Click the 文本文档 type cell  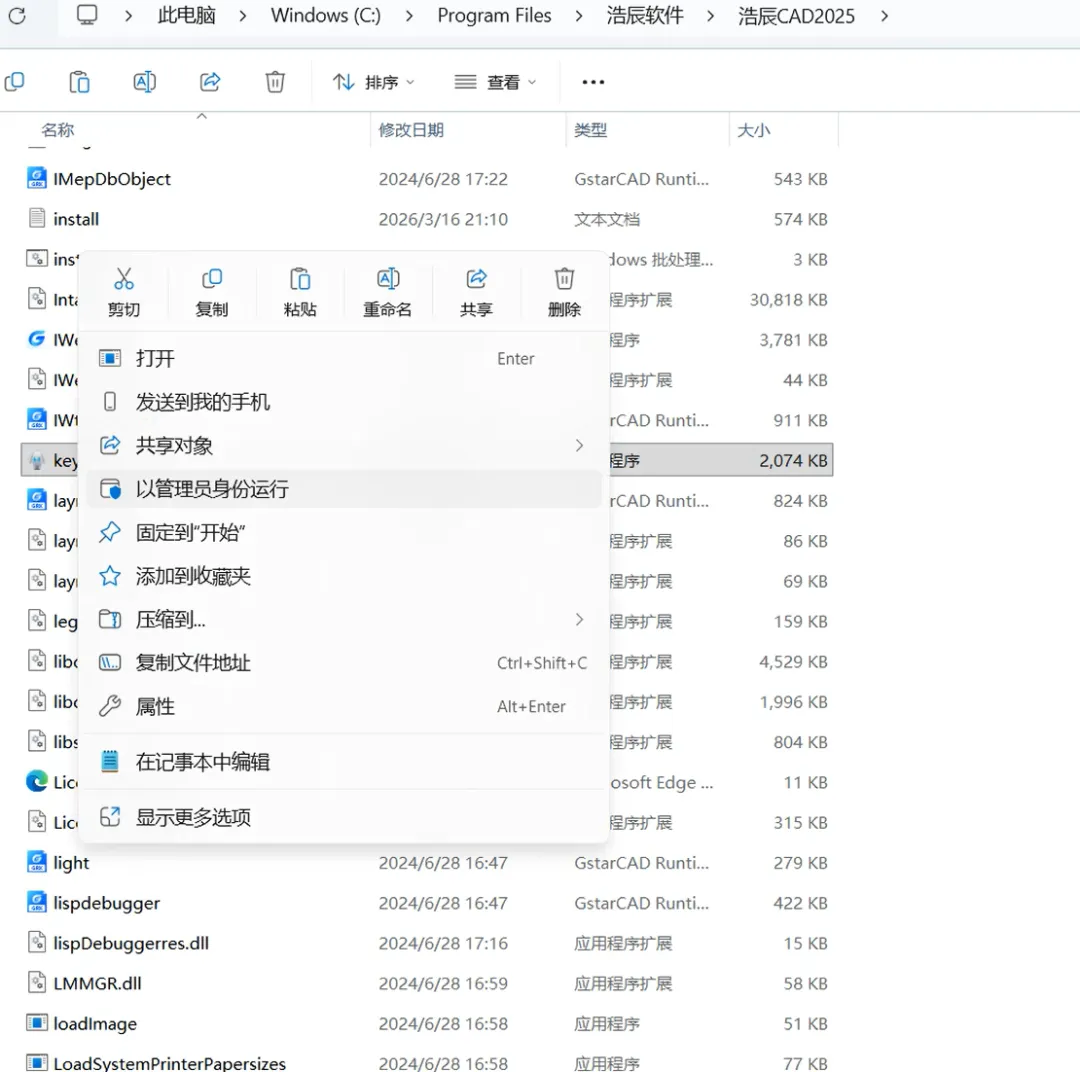607,219
